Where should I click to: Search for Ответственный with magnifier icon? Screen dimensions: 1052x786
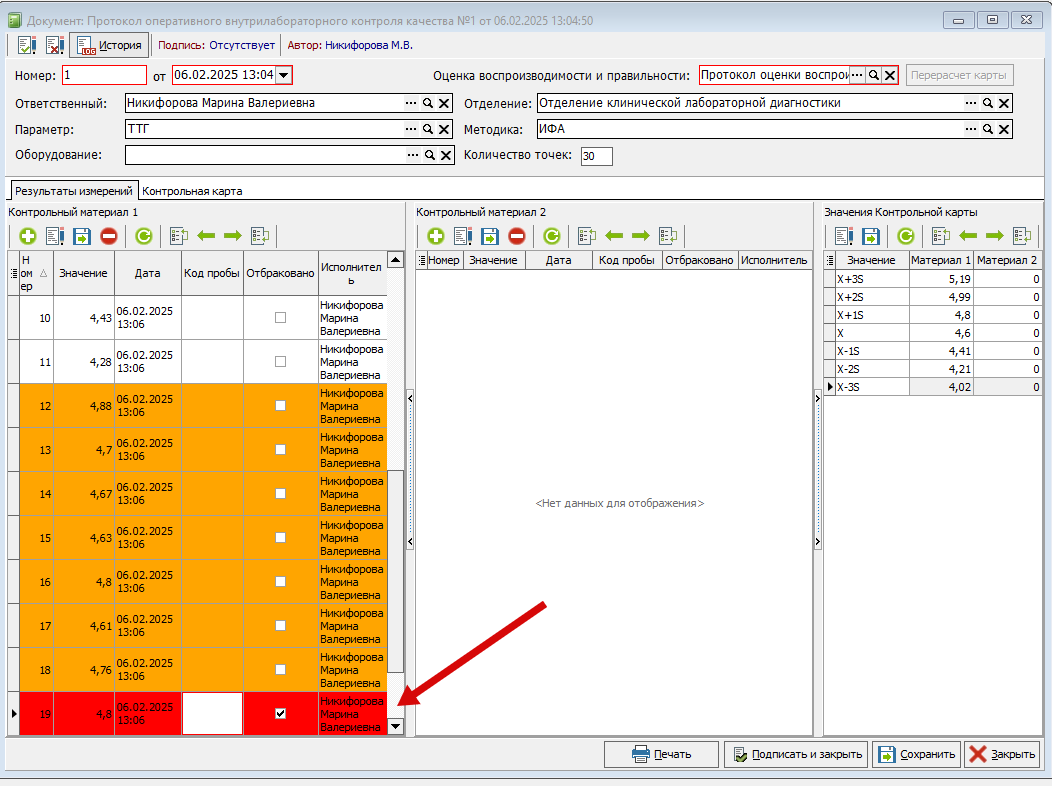click(428, 103)
